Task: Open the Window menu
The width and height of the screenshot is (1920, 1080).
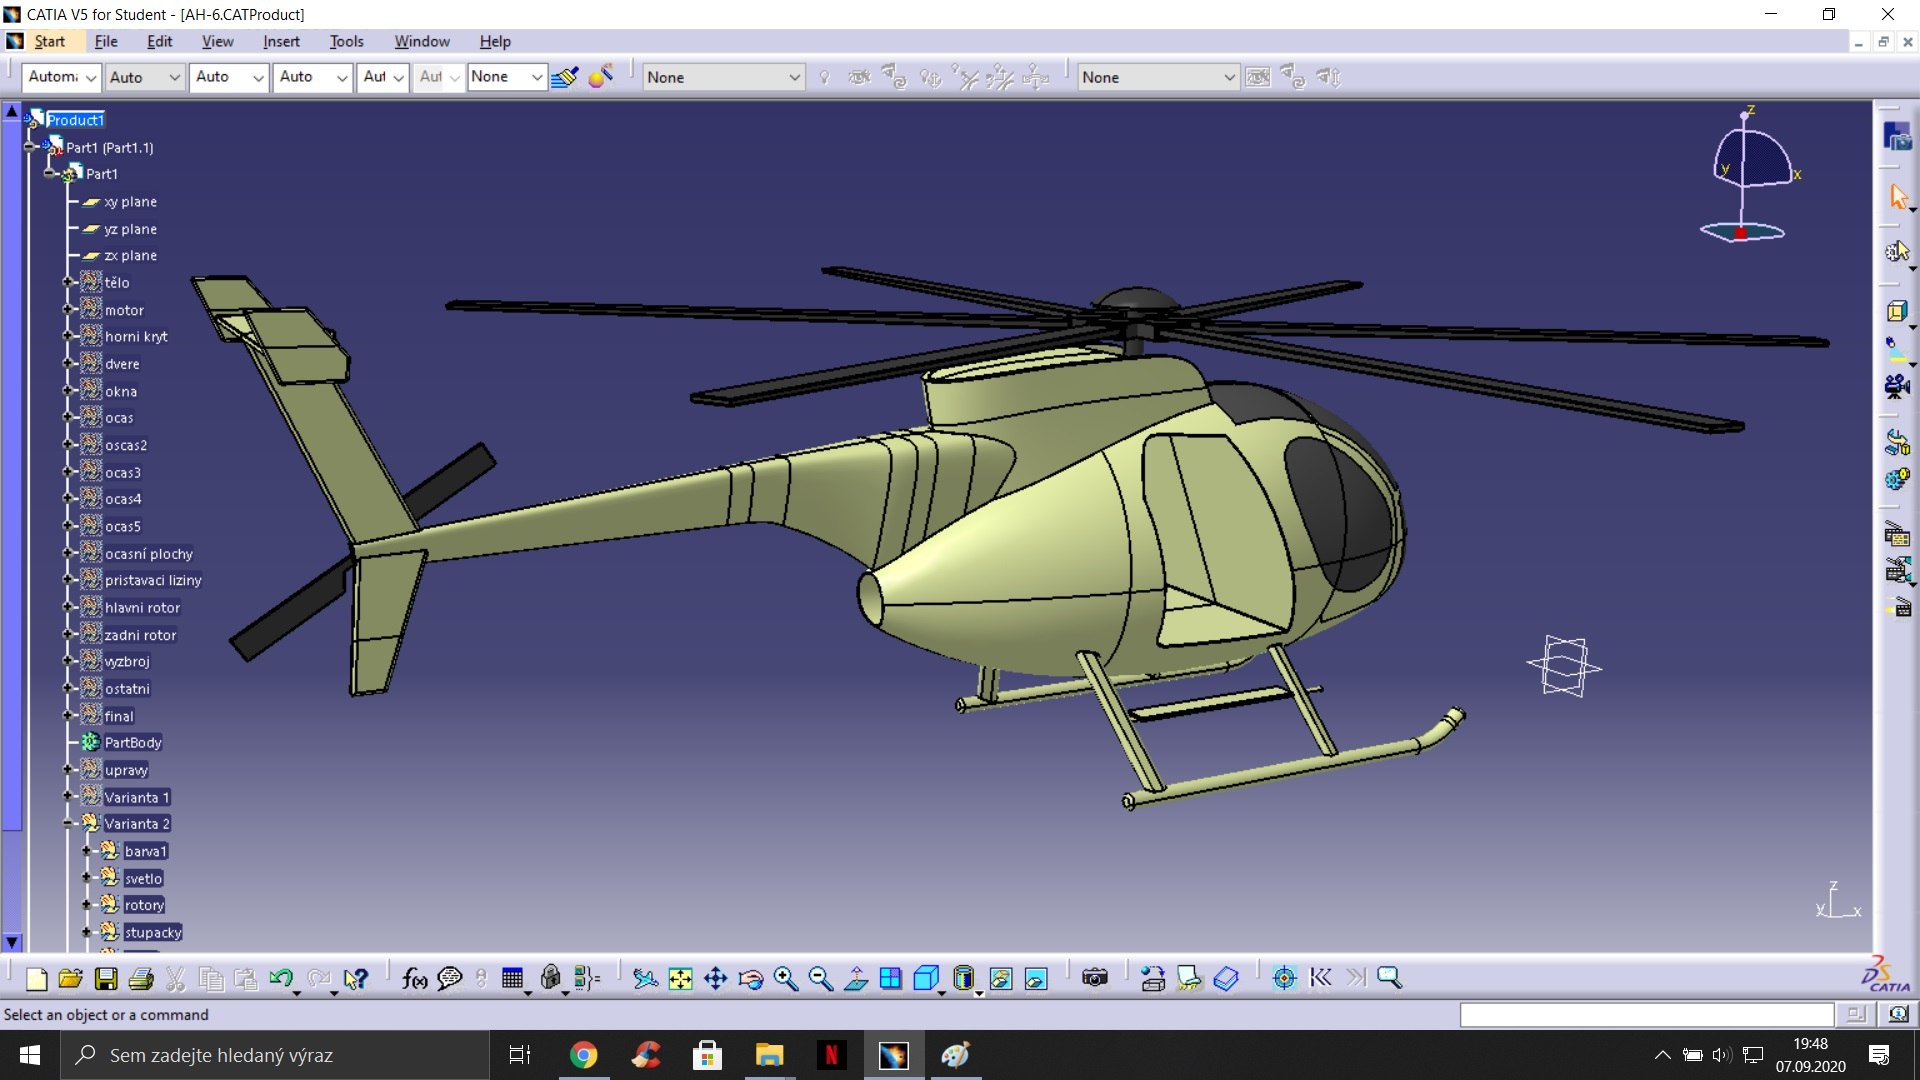Action: pos(422,41)
